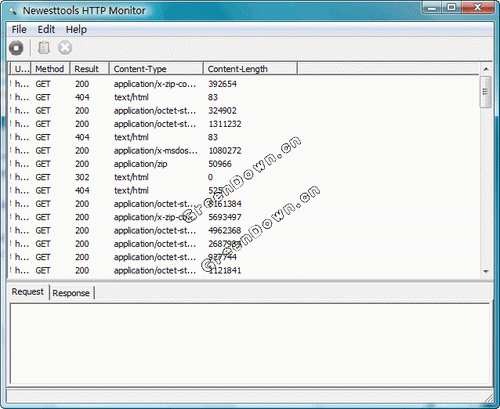Open the Help menu
This screenshot has width=500, height=409.
point(76,29)
